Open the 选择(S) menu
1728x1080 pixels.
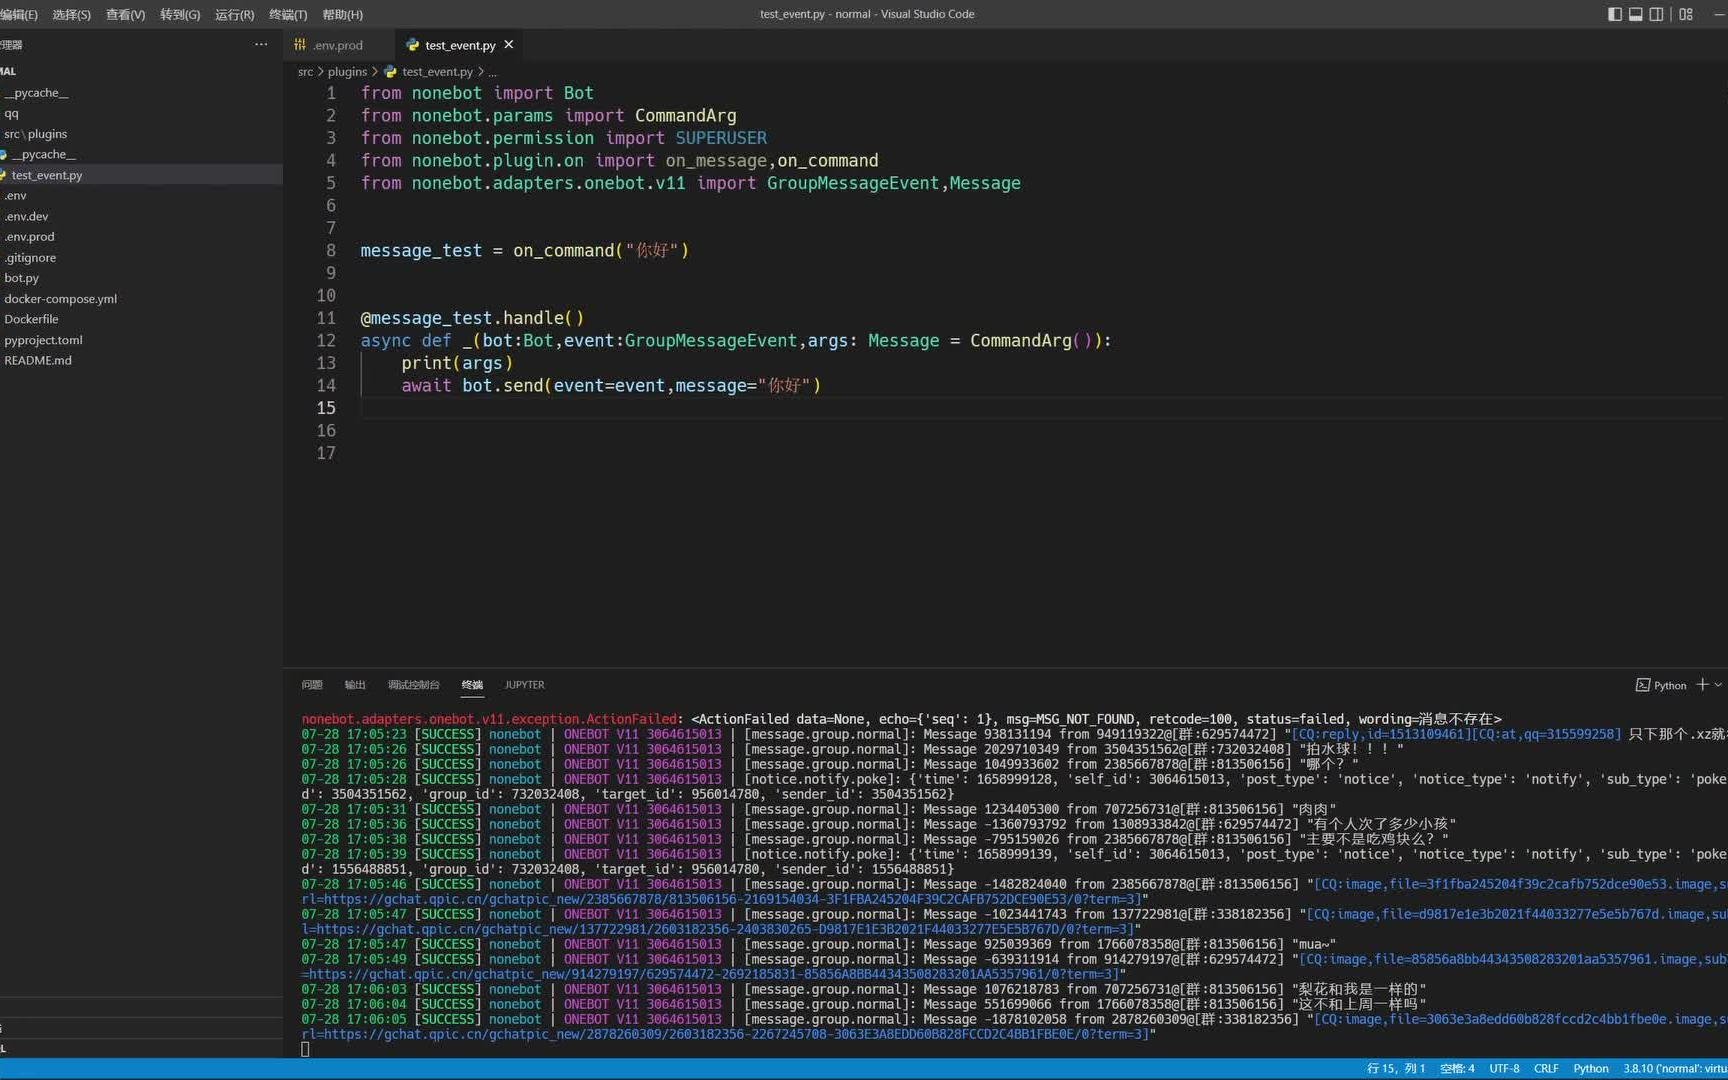tap(71, 14)
